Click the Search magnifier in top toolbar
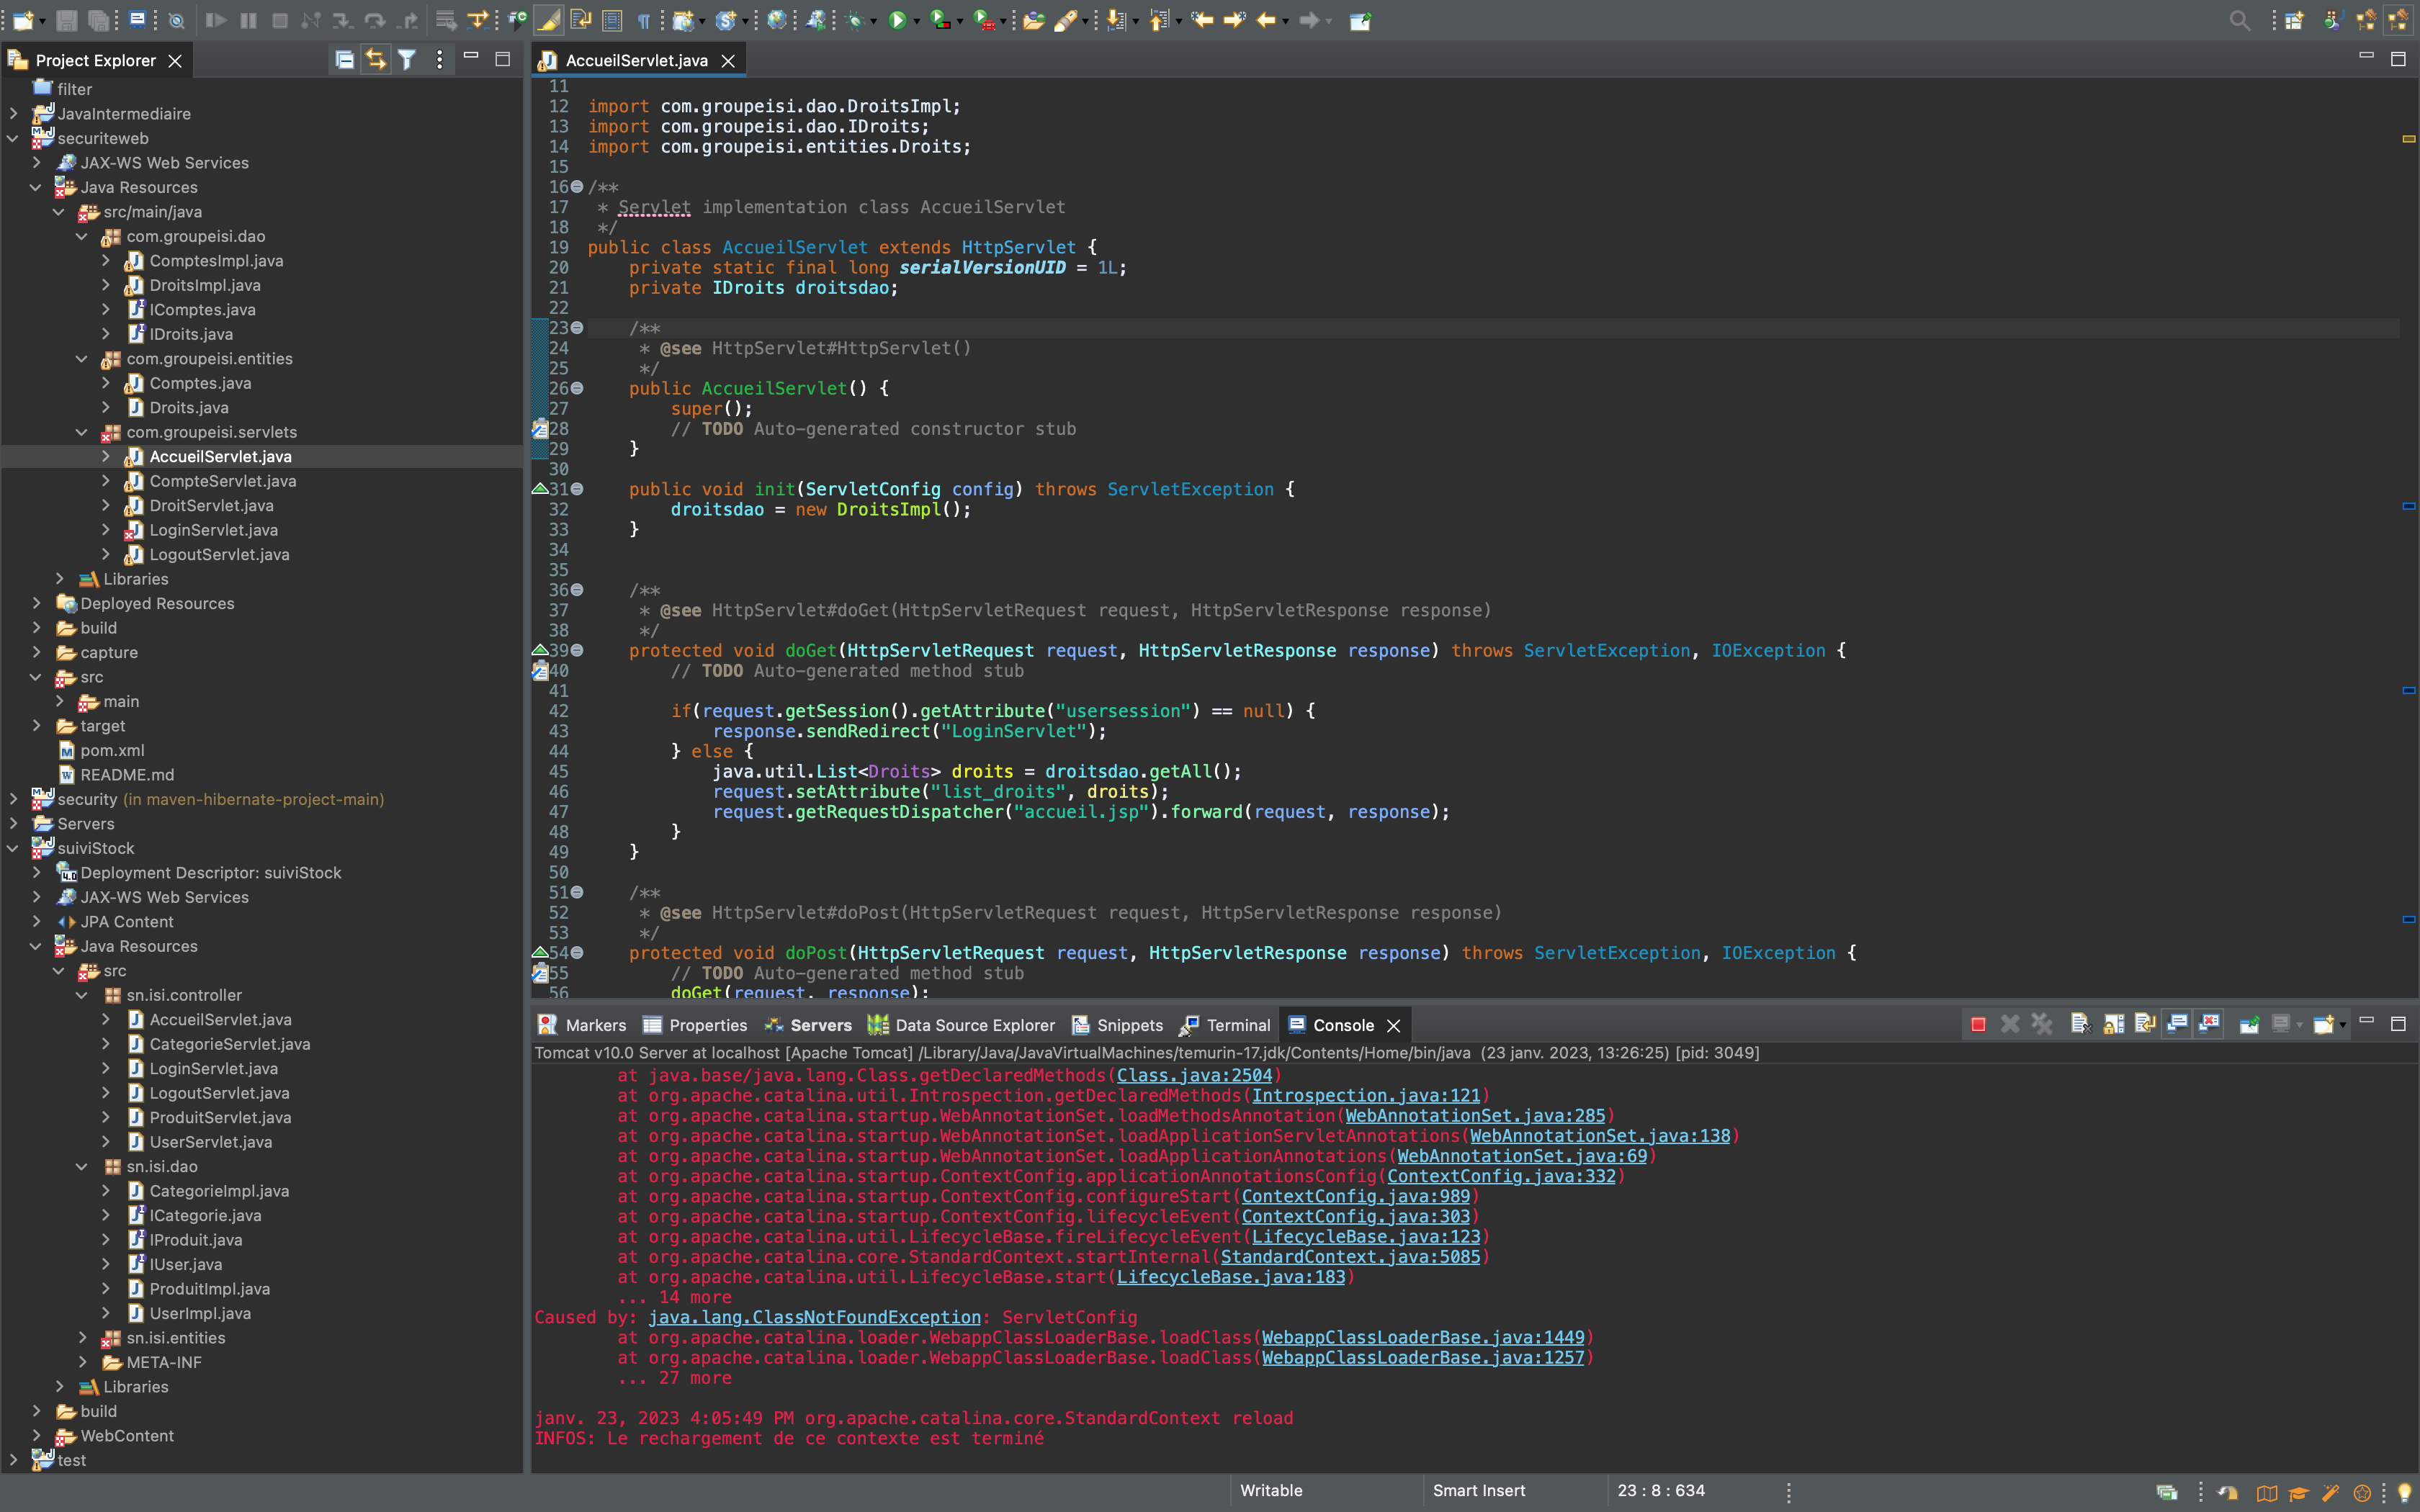The height and width of the screenshot is (1512, 2420). pos(2239,20)
